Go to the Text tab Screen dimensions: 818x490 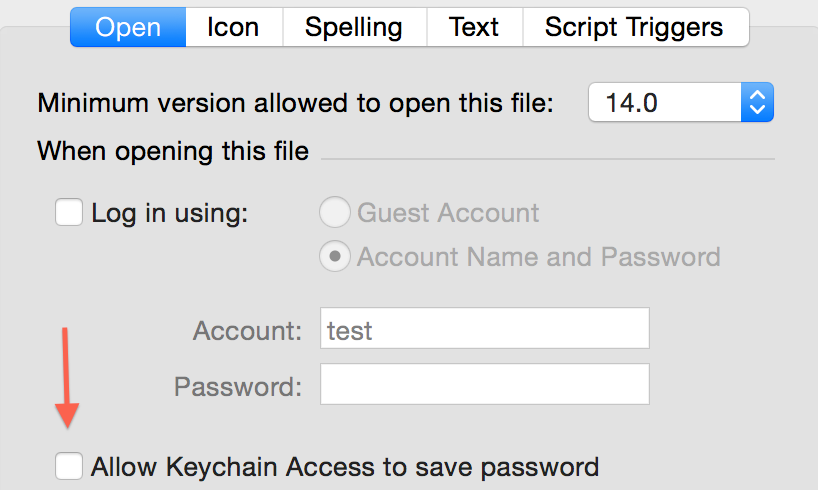pyautogui.click(x=475, y=27)
